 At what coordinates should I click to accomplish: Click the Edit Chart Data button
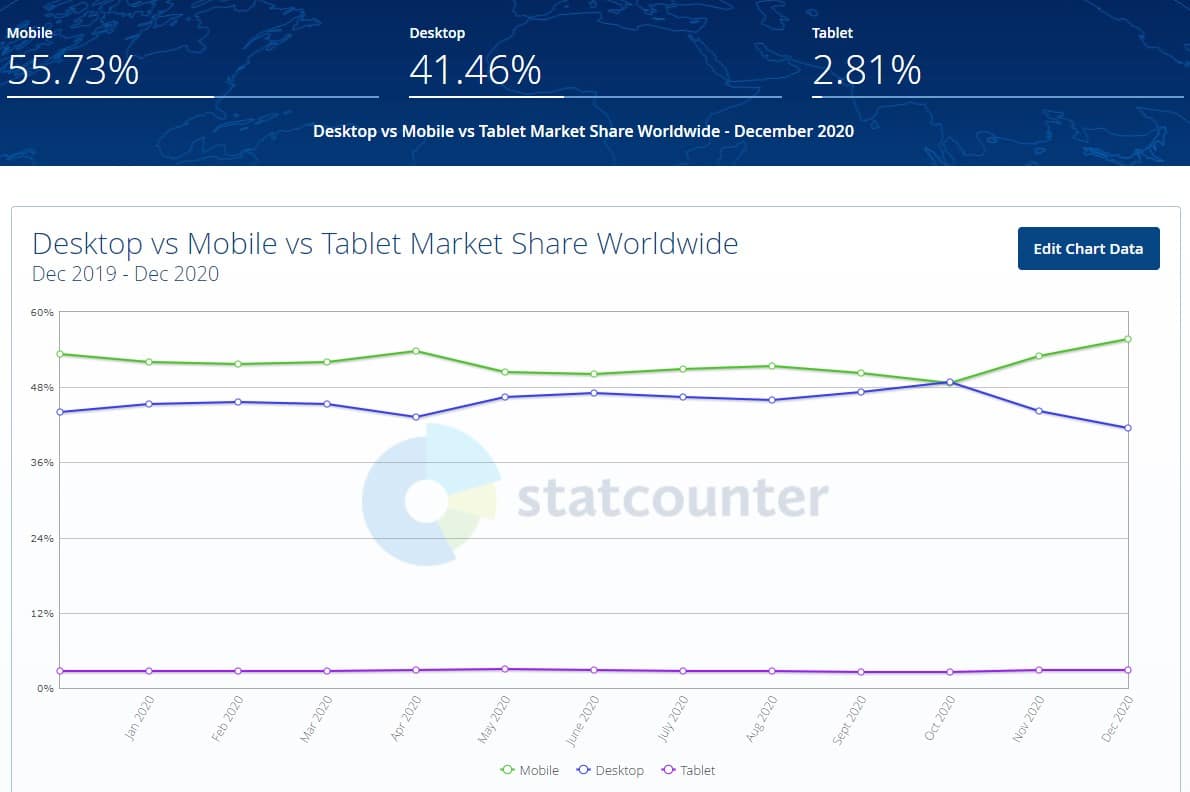point(1088,248)
